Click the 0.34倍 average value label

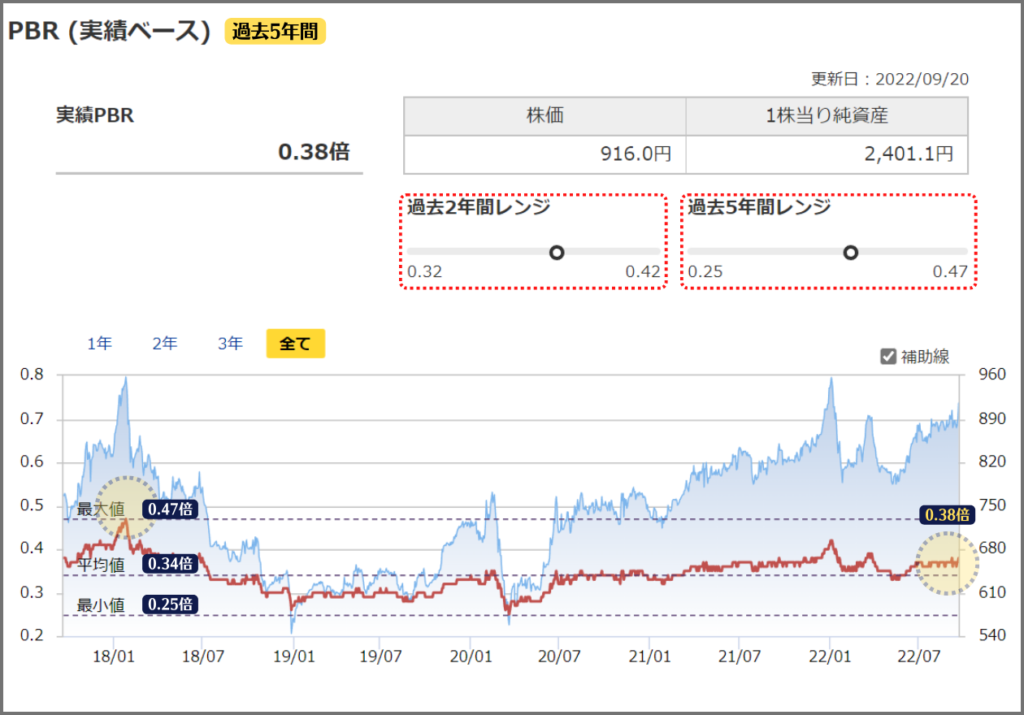coord(170,564)
